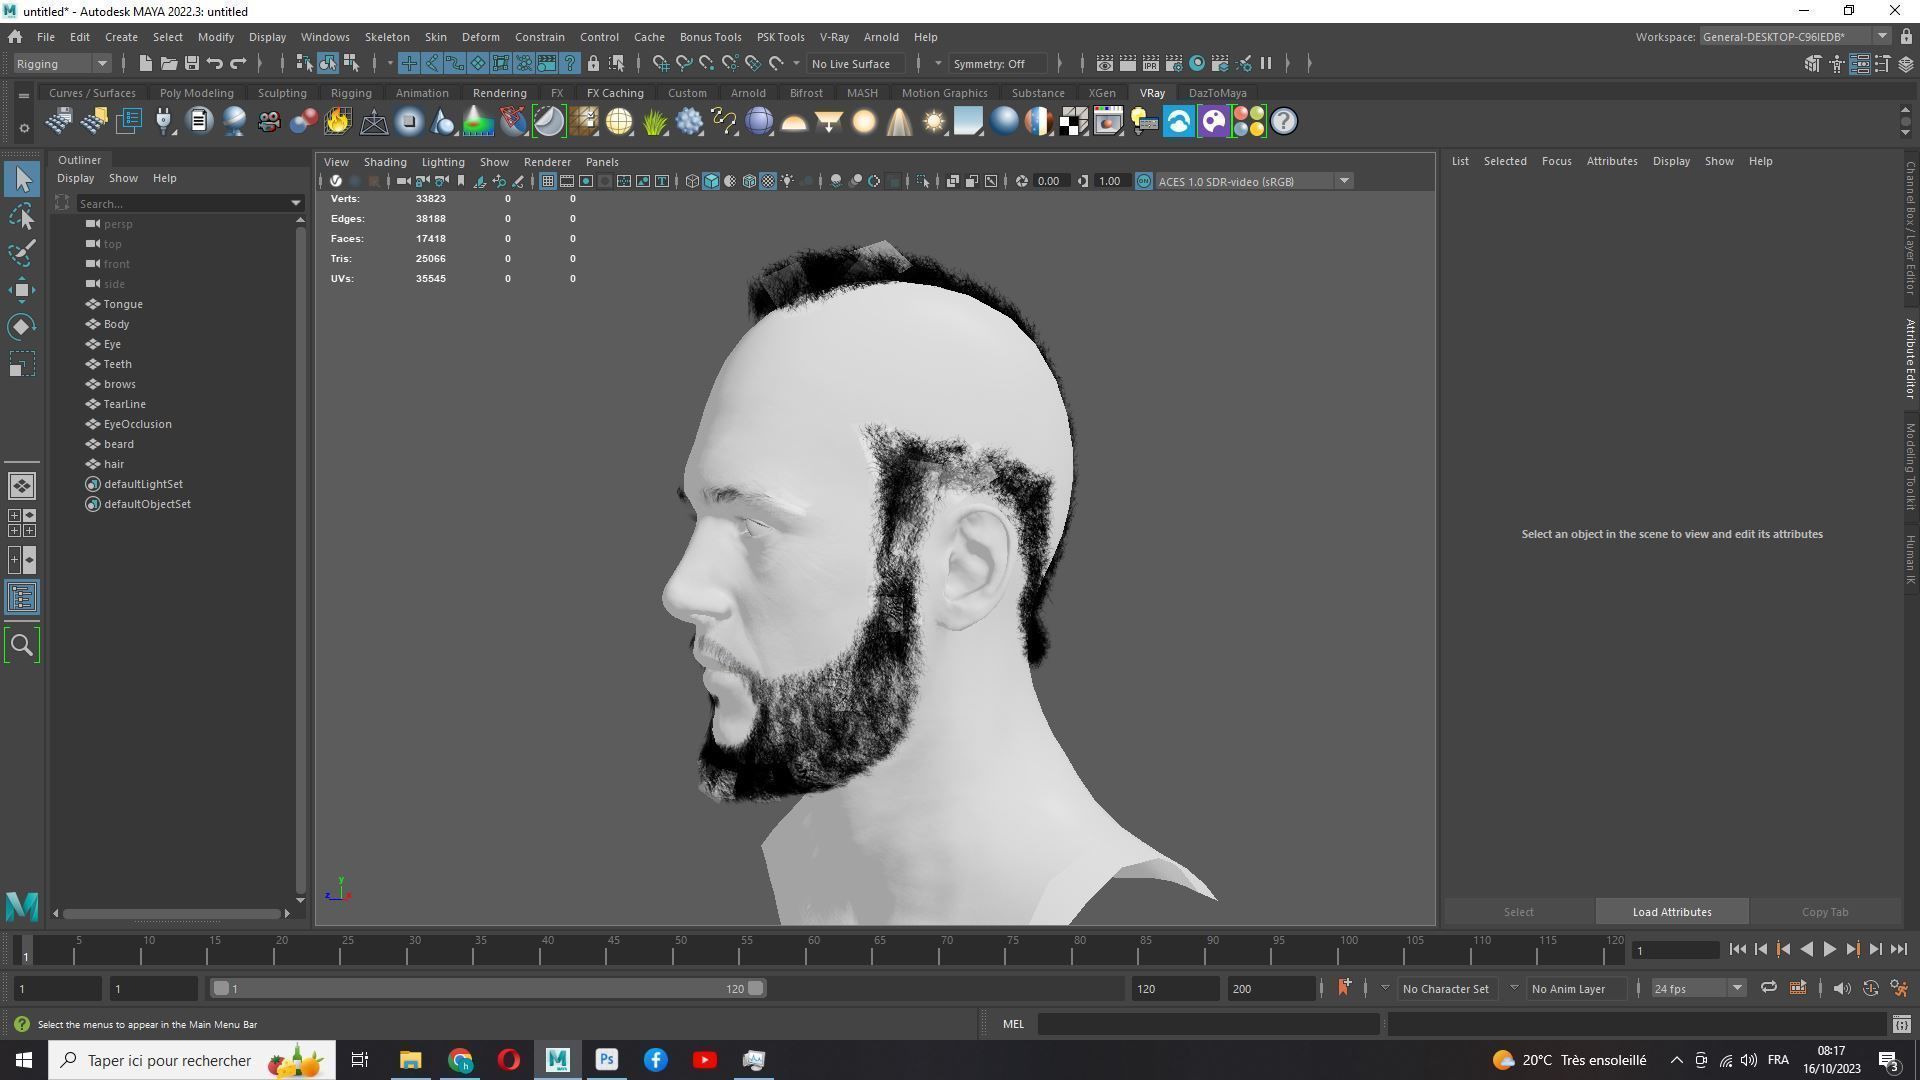Image resolution: width=1920 pixels, height=1080 pixels.
Task: Click the V-Ray sun light shelf icon
Action: (x=934, y=122)
